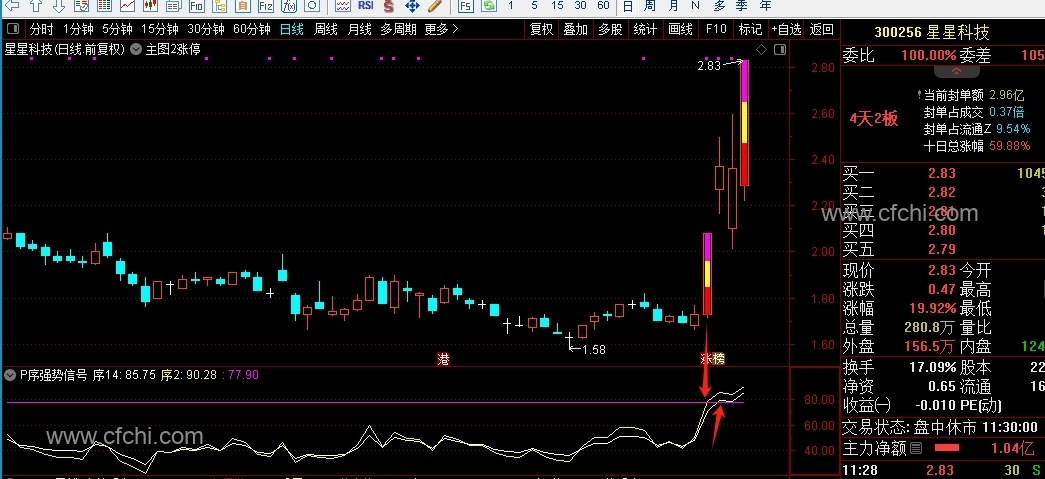Select 周 period in top toolbar
The width and height of the screenshot is (1045, 479).
[650, 6]
